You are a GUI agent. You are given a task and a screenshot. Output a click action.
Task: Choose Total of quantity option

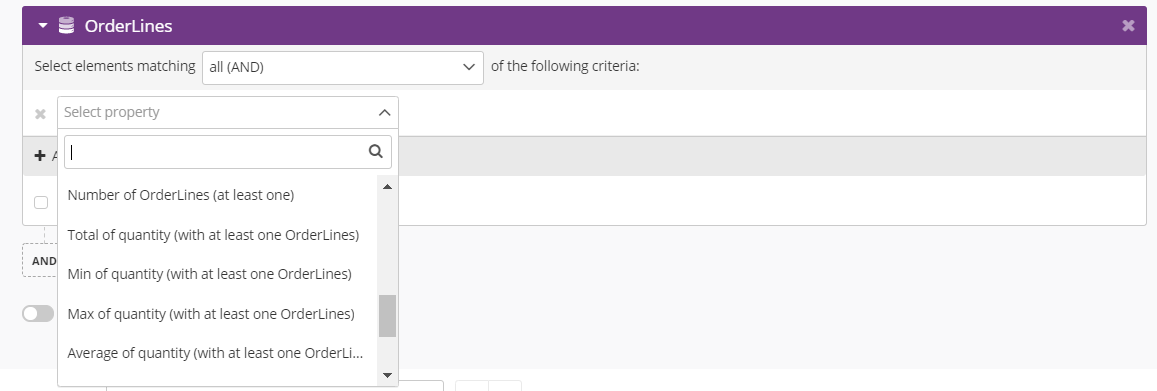coord(213,235)
